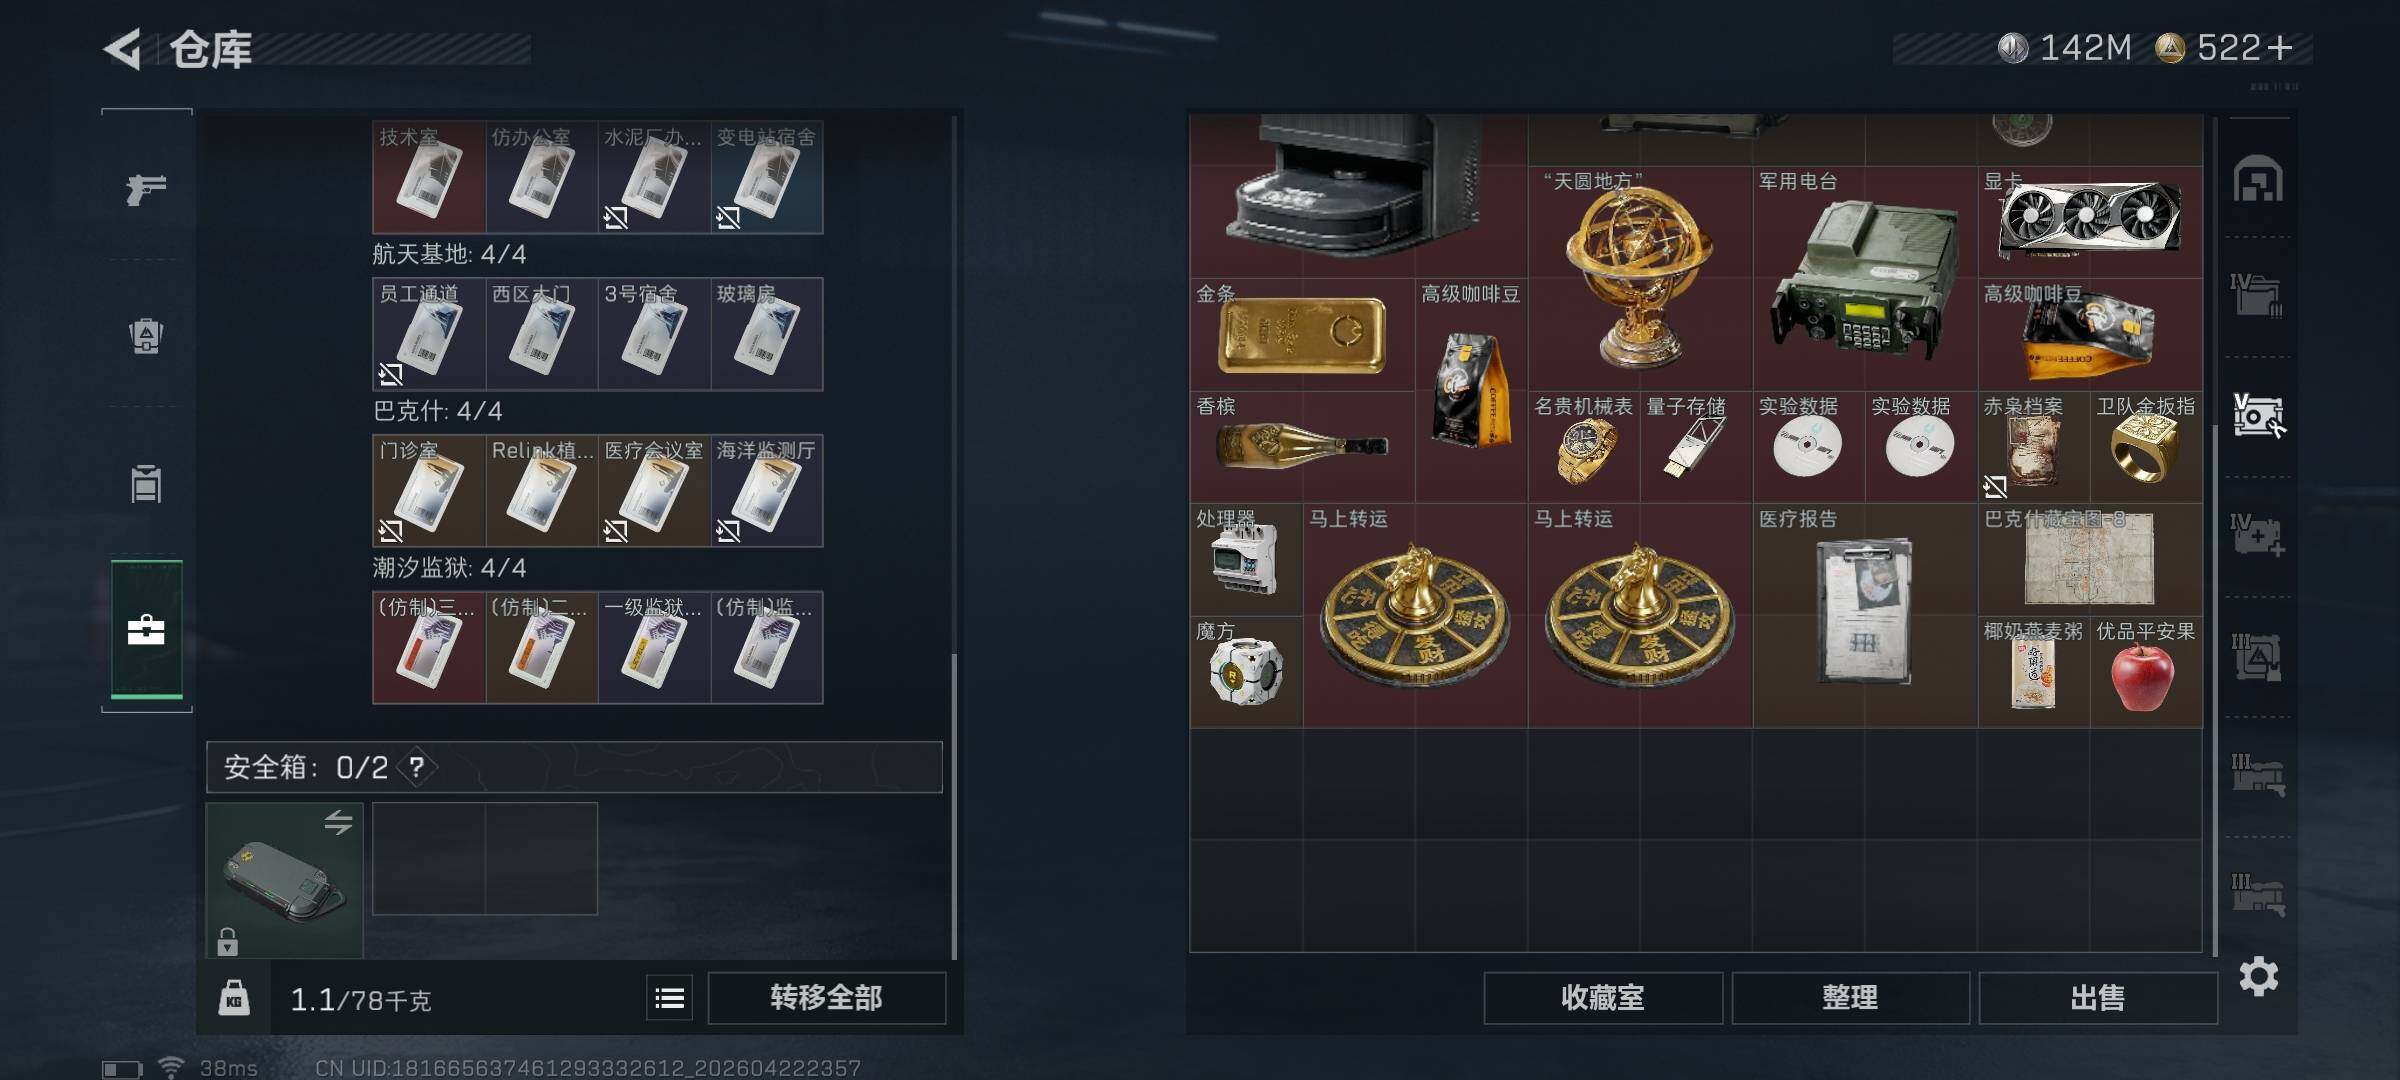
Task: Click the plus next to 522 currency
Action: point(2280,48)
